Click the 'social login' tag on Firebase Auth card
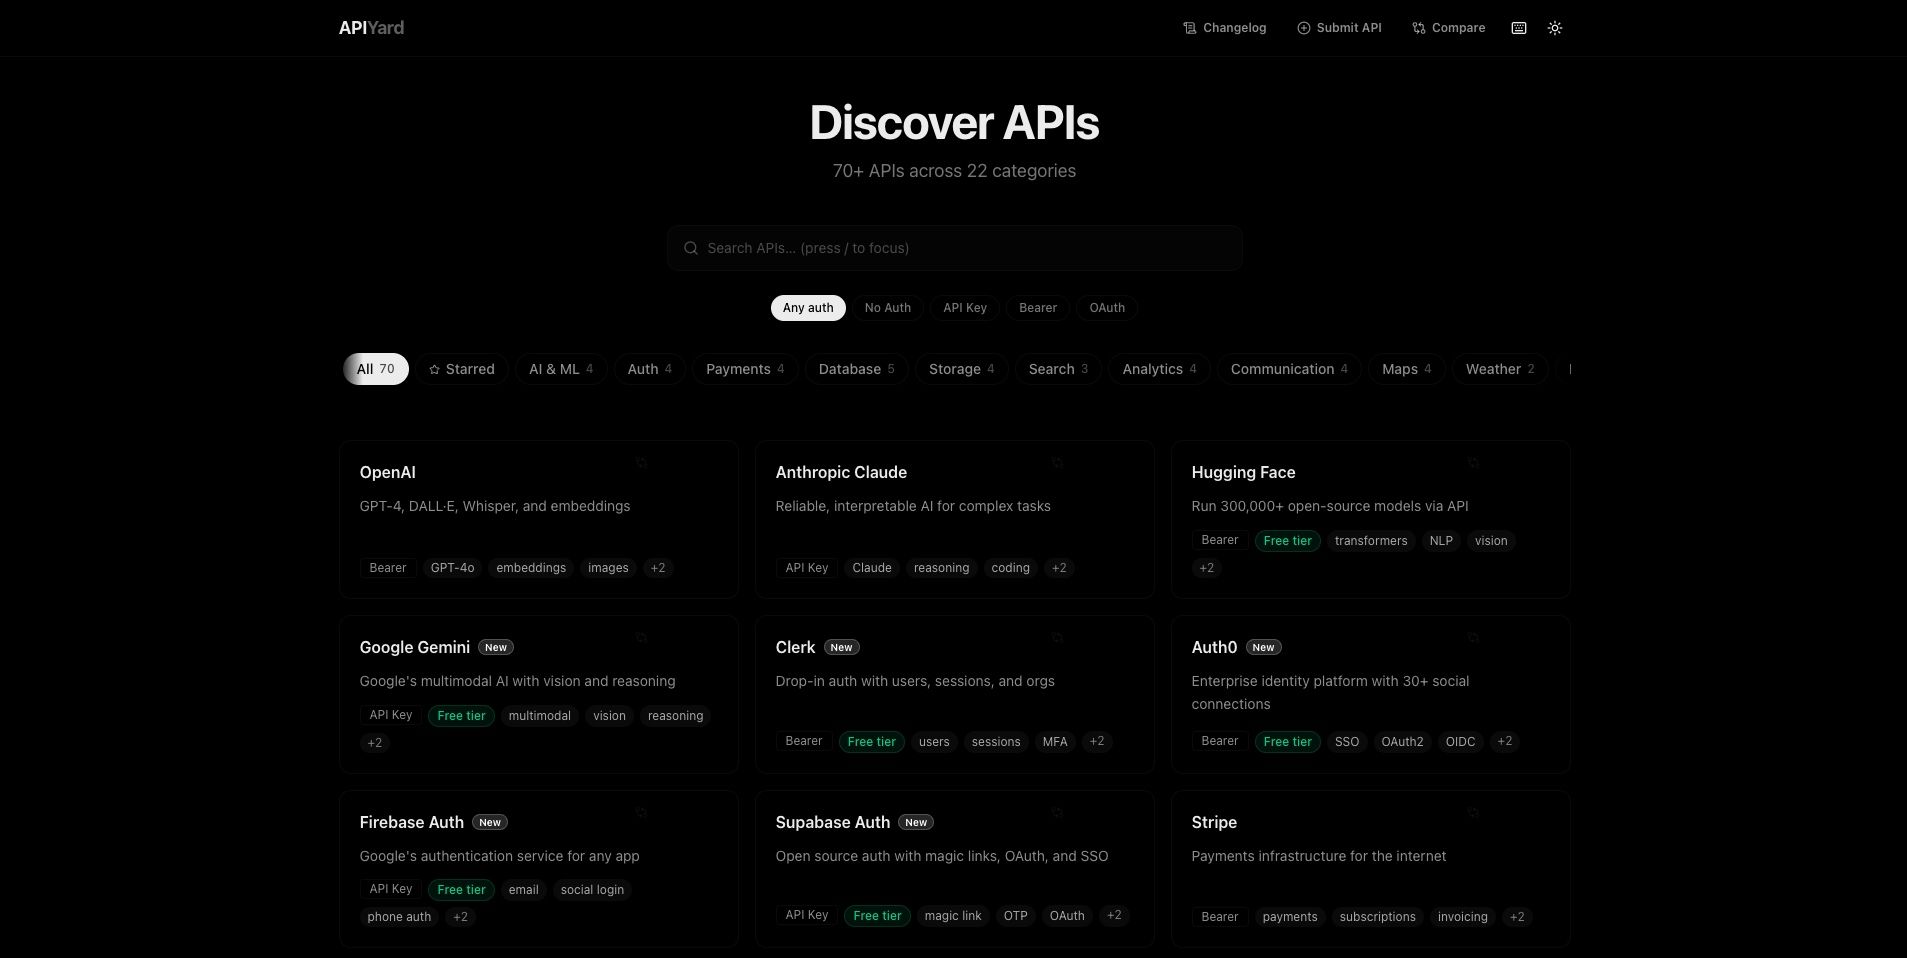The height and width of the screenshot is (958, 1907). point(592,890)
